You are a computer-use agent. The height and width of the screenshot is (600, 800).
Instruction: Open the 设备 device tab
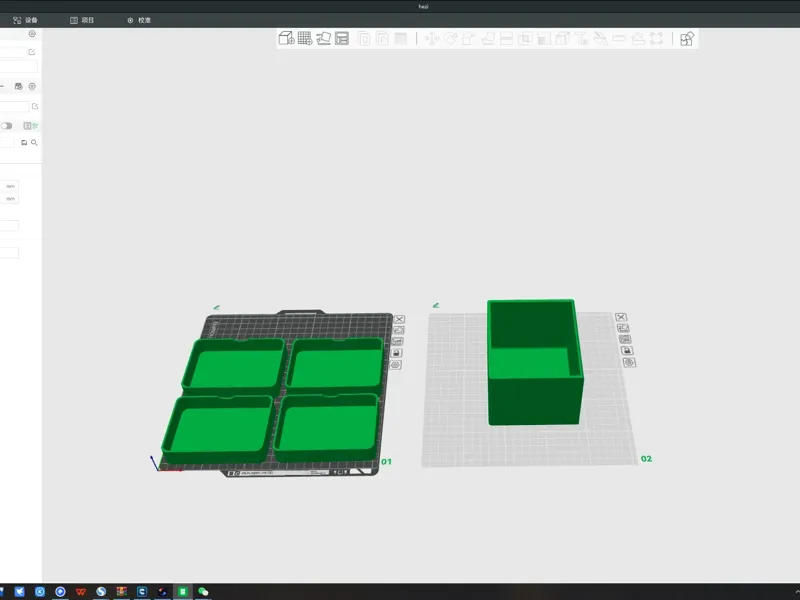(x=26, y=20)
